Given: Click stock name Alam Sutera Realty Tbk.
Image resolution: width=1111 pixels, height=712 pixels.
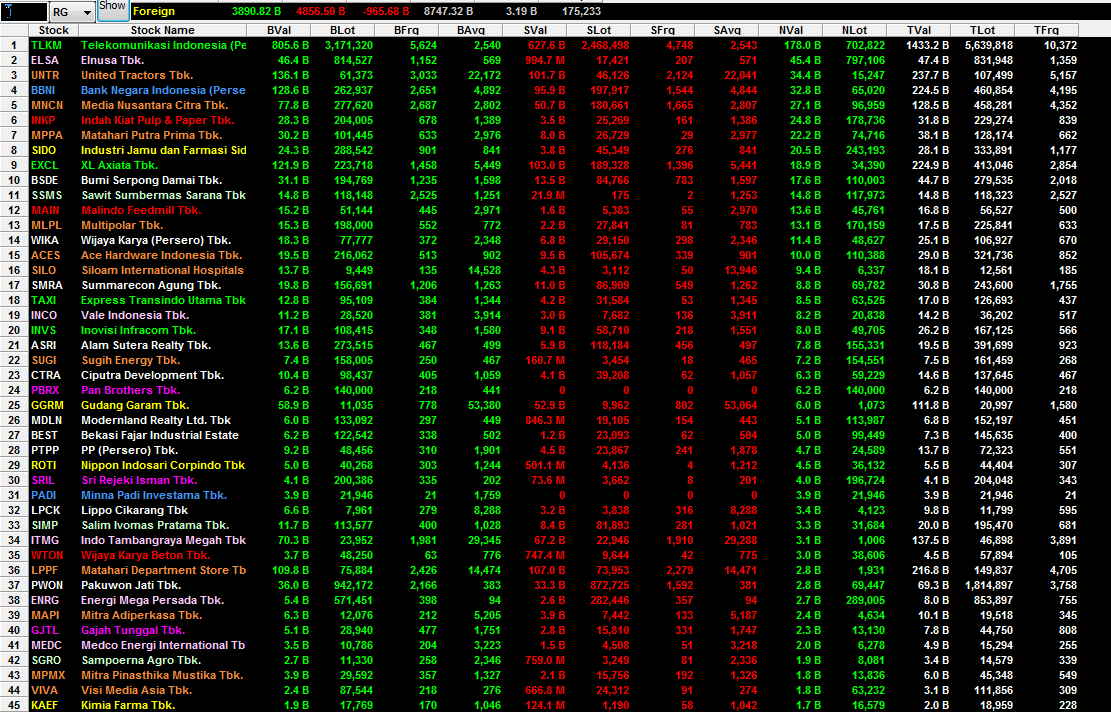Looking at the screenshot, I should coord(146,345).
